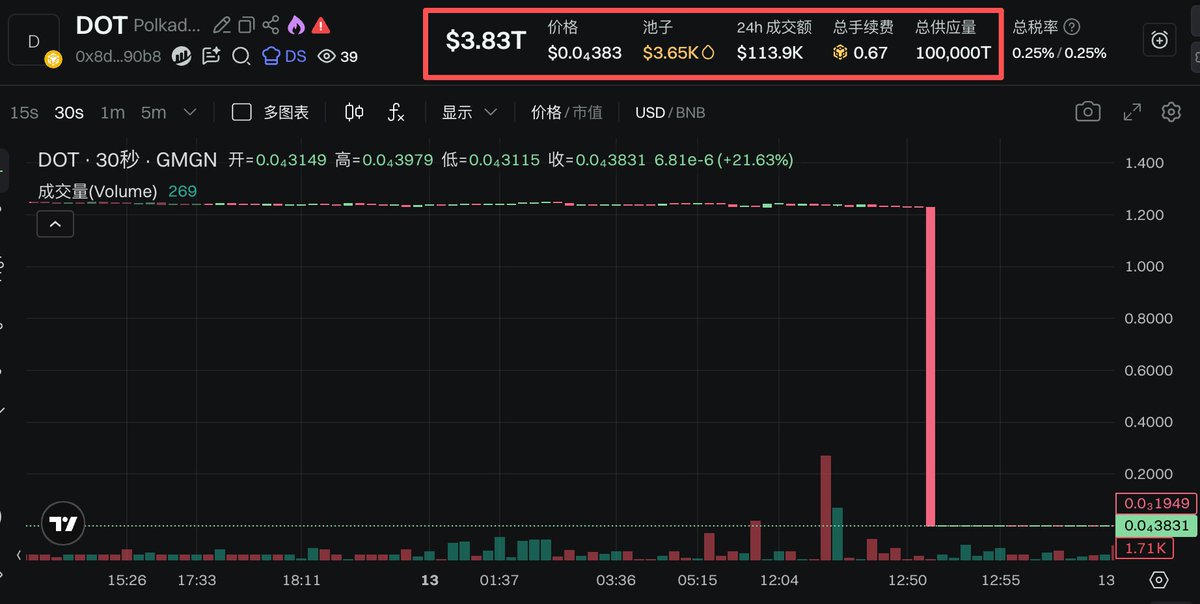The width and height of the screenshot is (1200, 604).
Task: Click the red 1.71K volume label
Action: pos(1145,548)
